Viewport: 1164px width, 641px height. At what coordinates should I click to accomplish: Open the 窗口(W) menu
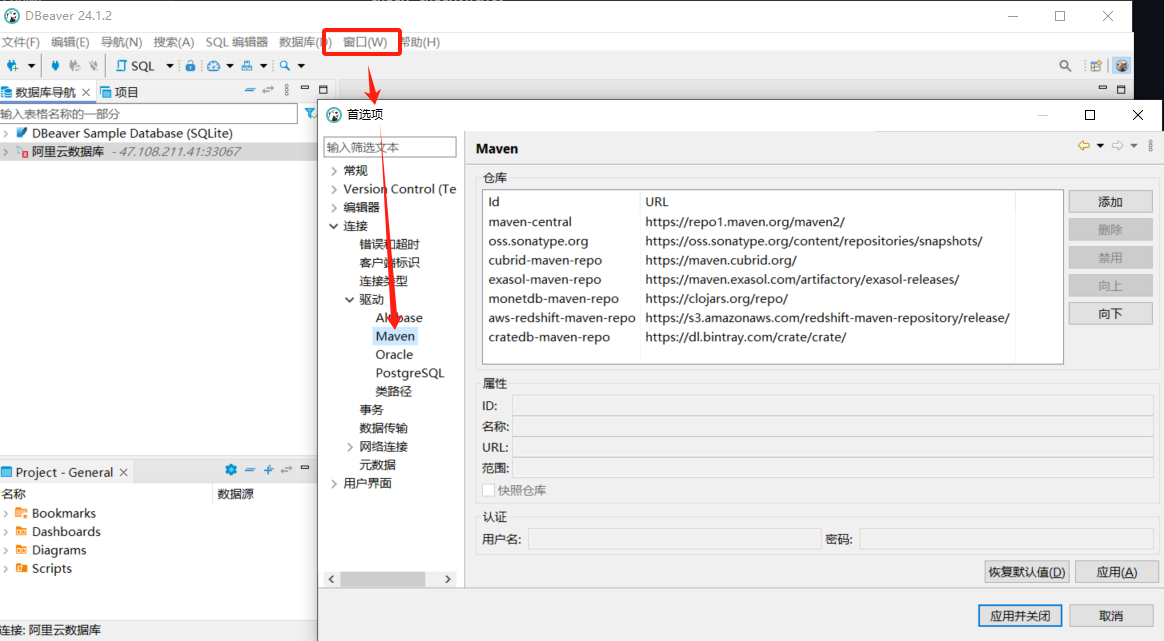click(x=364, y=42)
